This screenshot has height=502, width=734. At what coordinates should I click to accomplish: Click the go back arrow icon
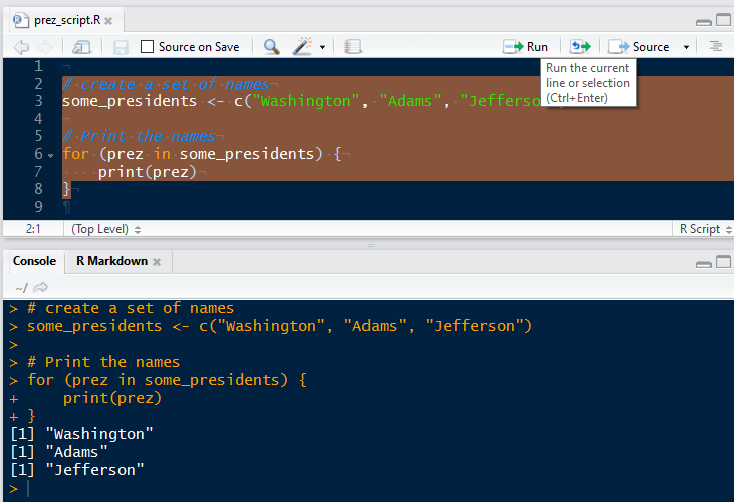[x=21, y=47]
